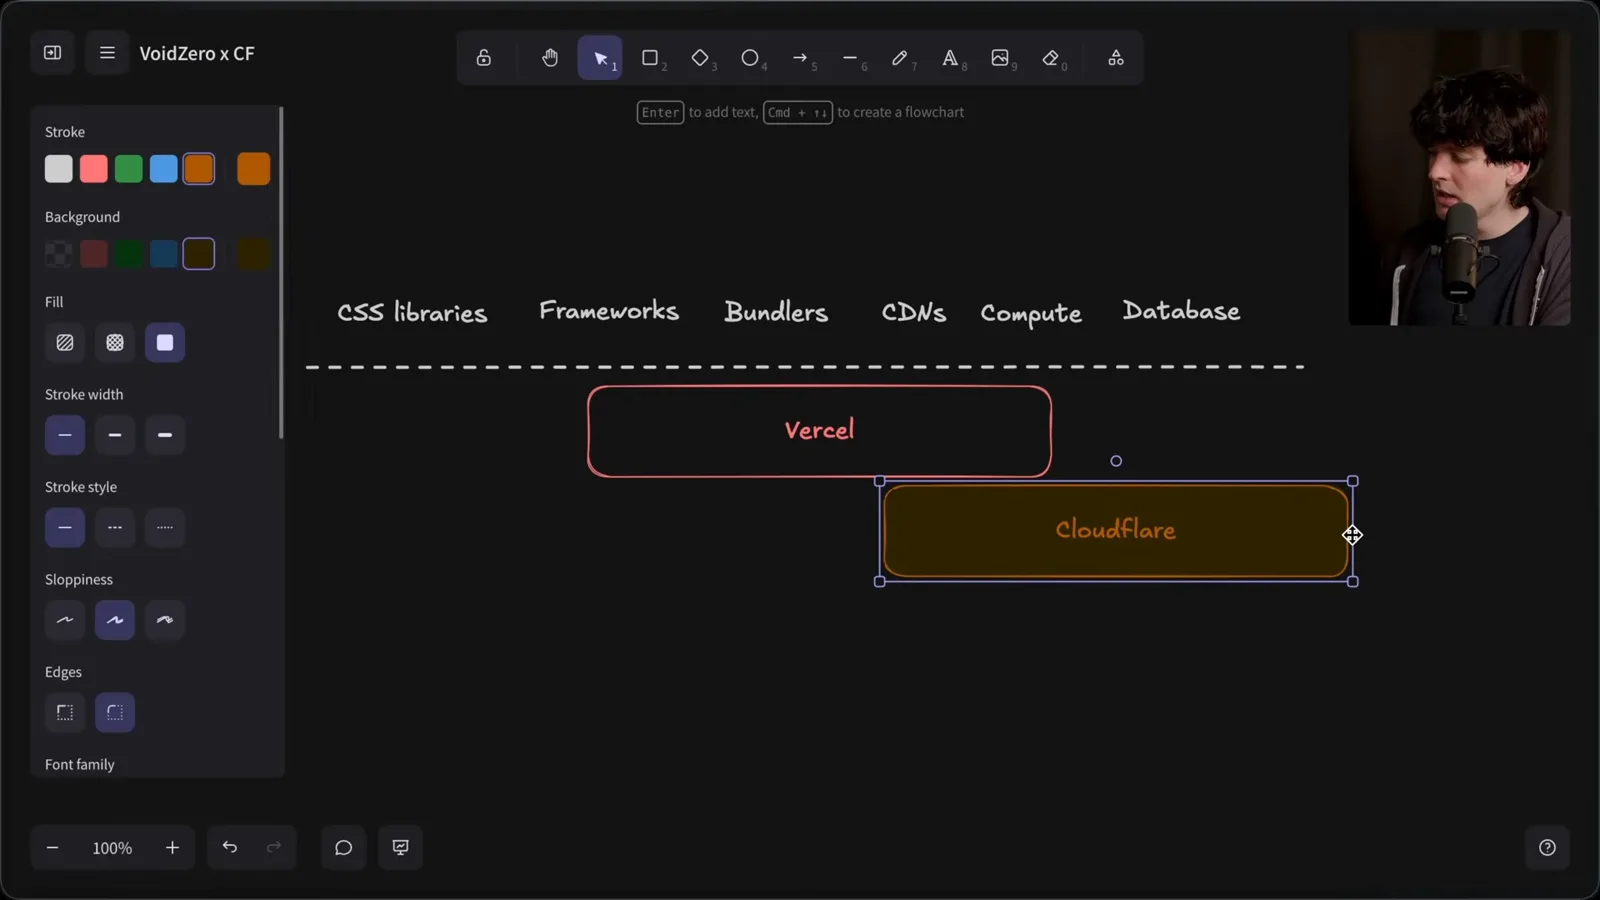1600x900 pixels.
Task: Set fill to solid
Action: (165, 343)
